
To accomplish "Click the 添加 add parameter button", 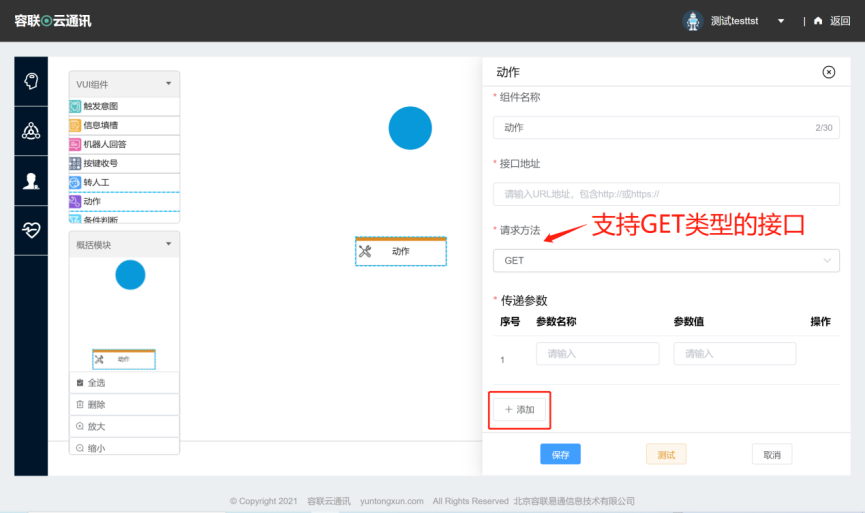I will click(x=520, y=410).
